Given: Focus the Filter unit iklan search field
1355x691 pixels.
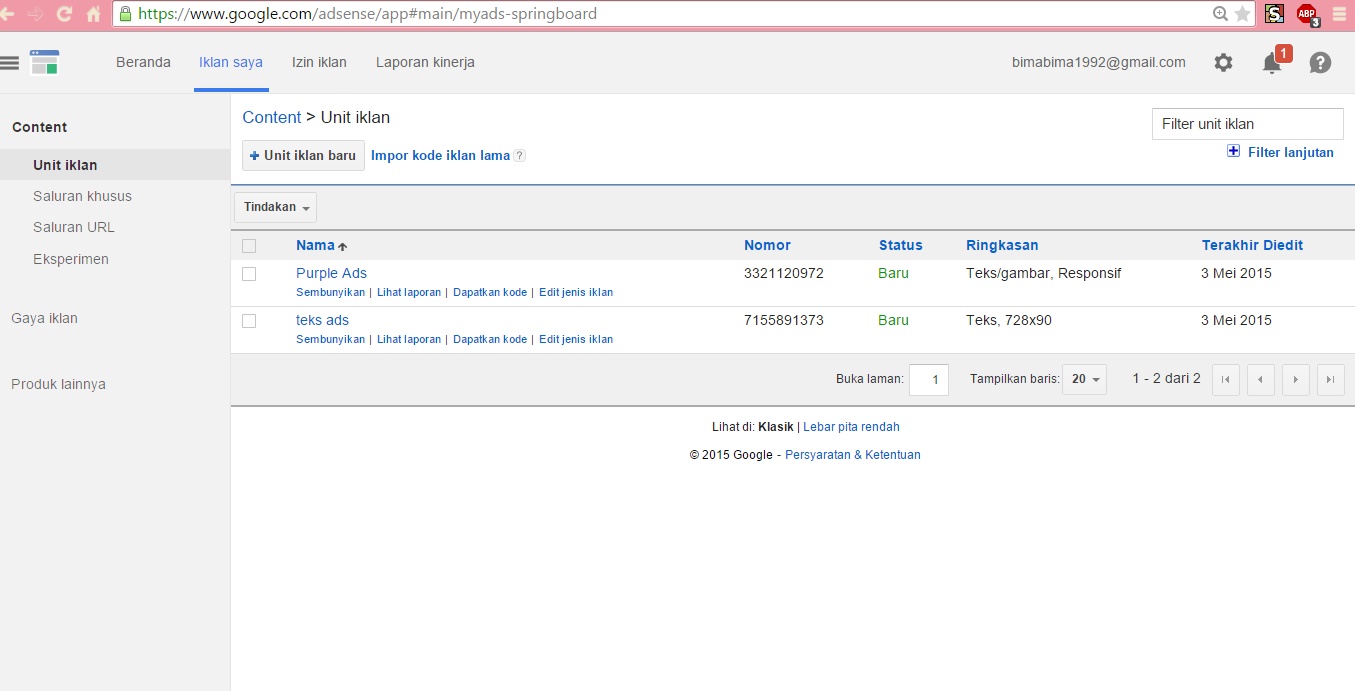Looking at the screenshot, I should coord(1247,124).
